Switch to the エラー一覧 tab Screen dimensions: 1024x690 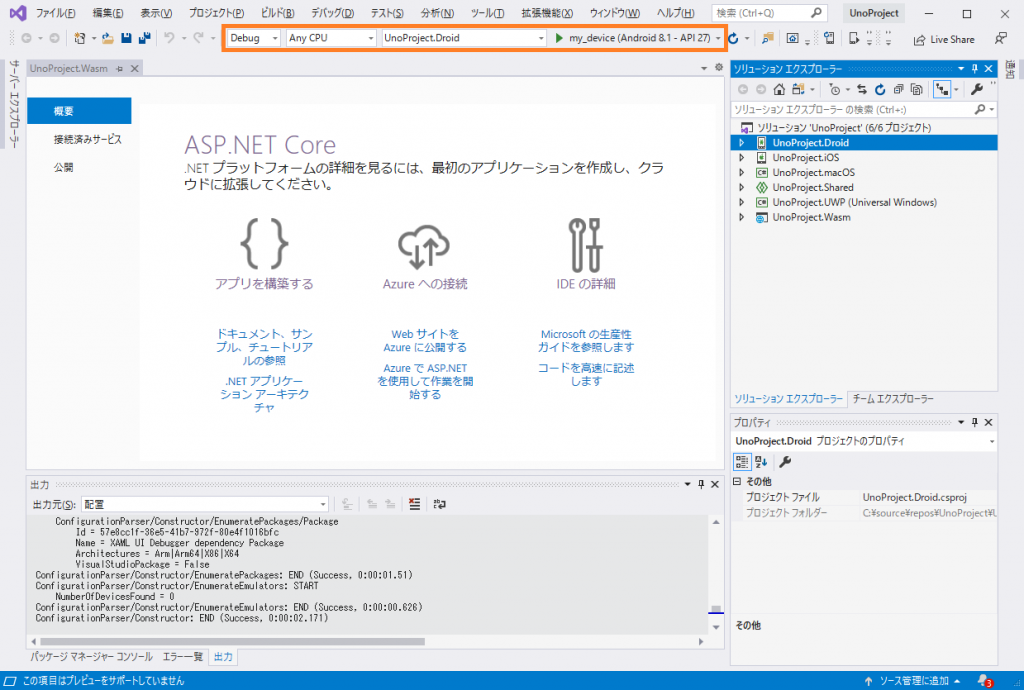coord(184,657)
